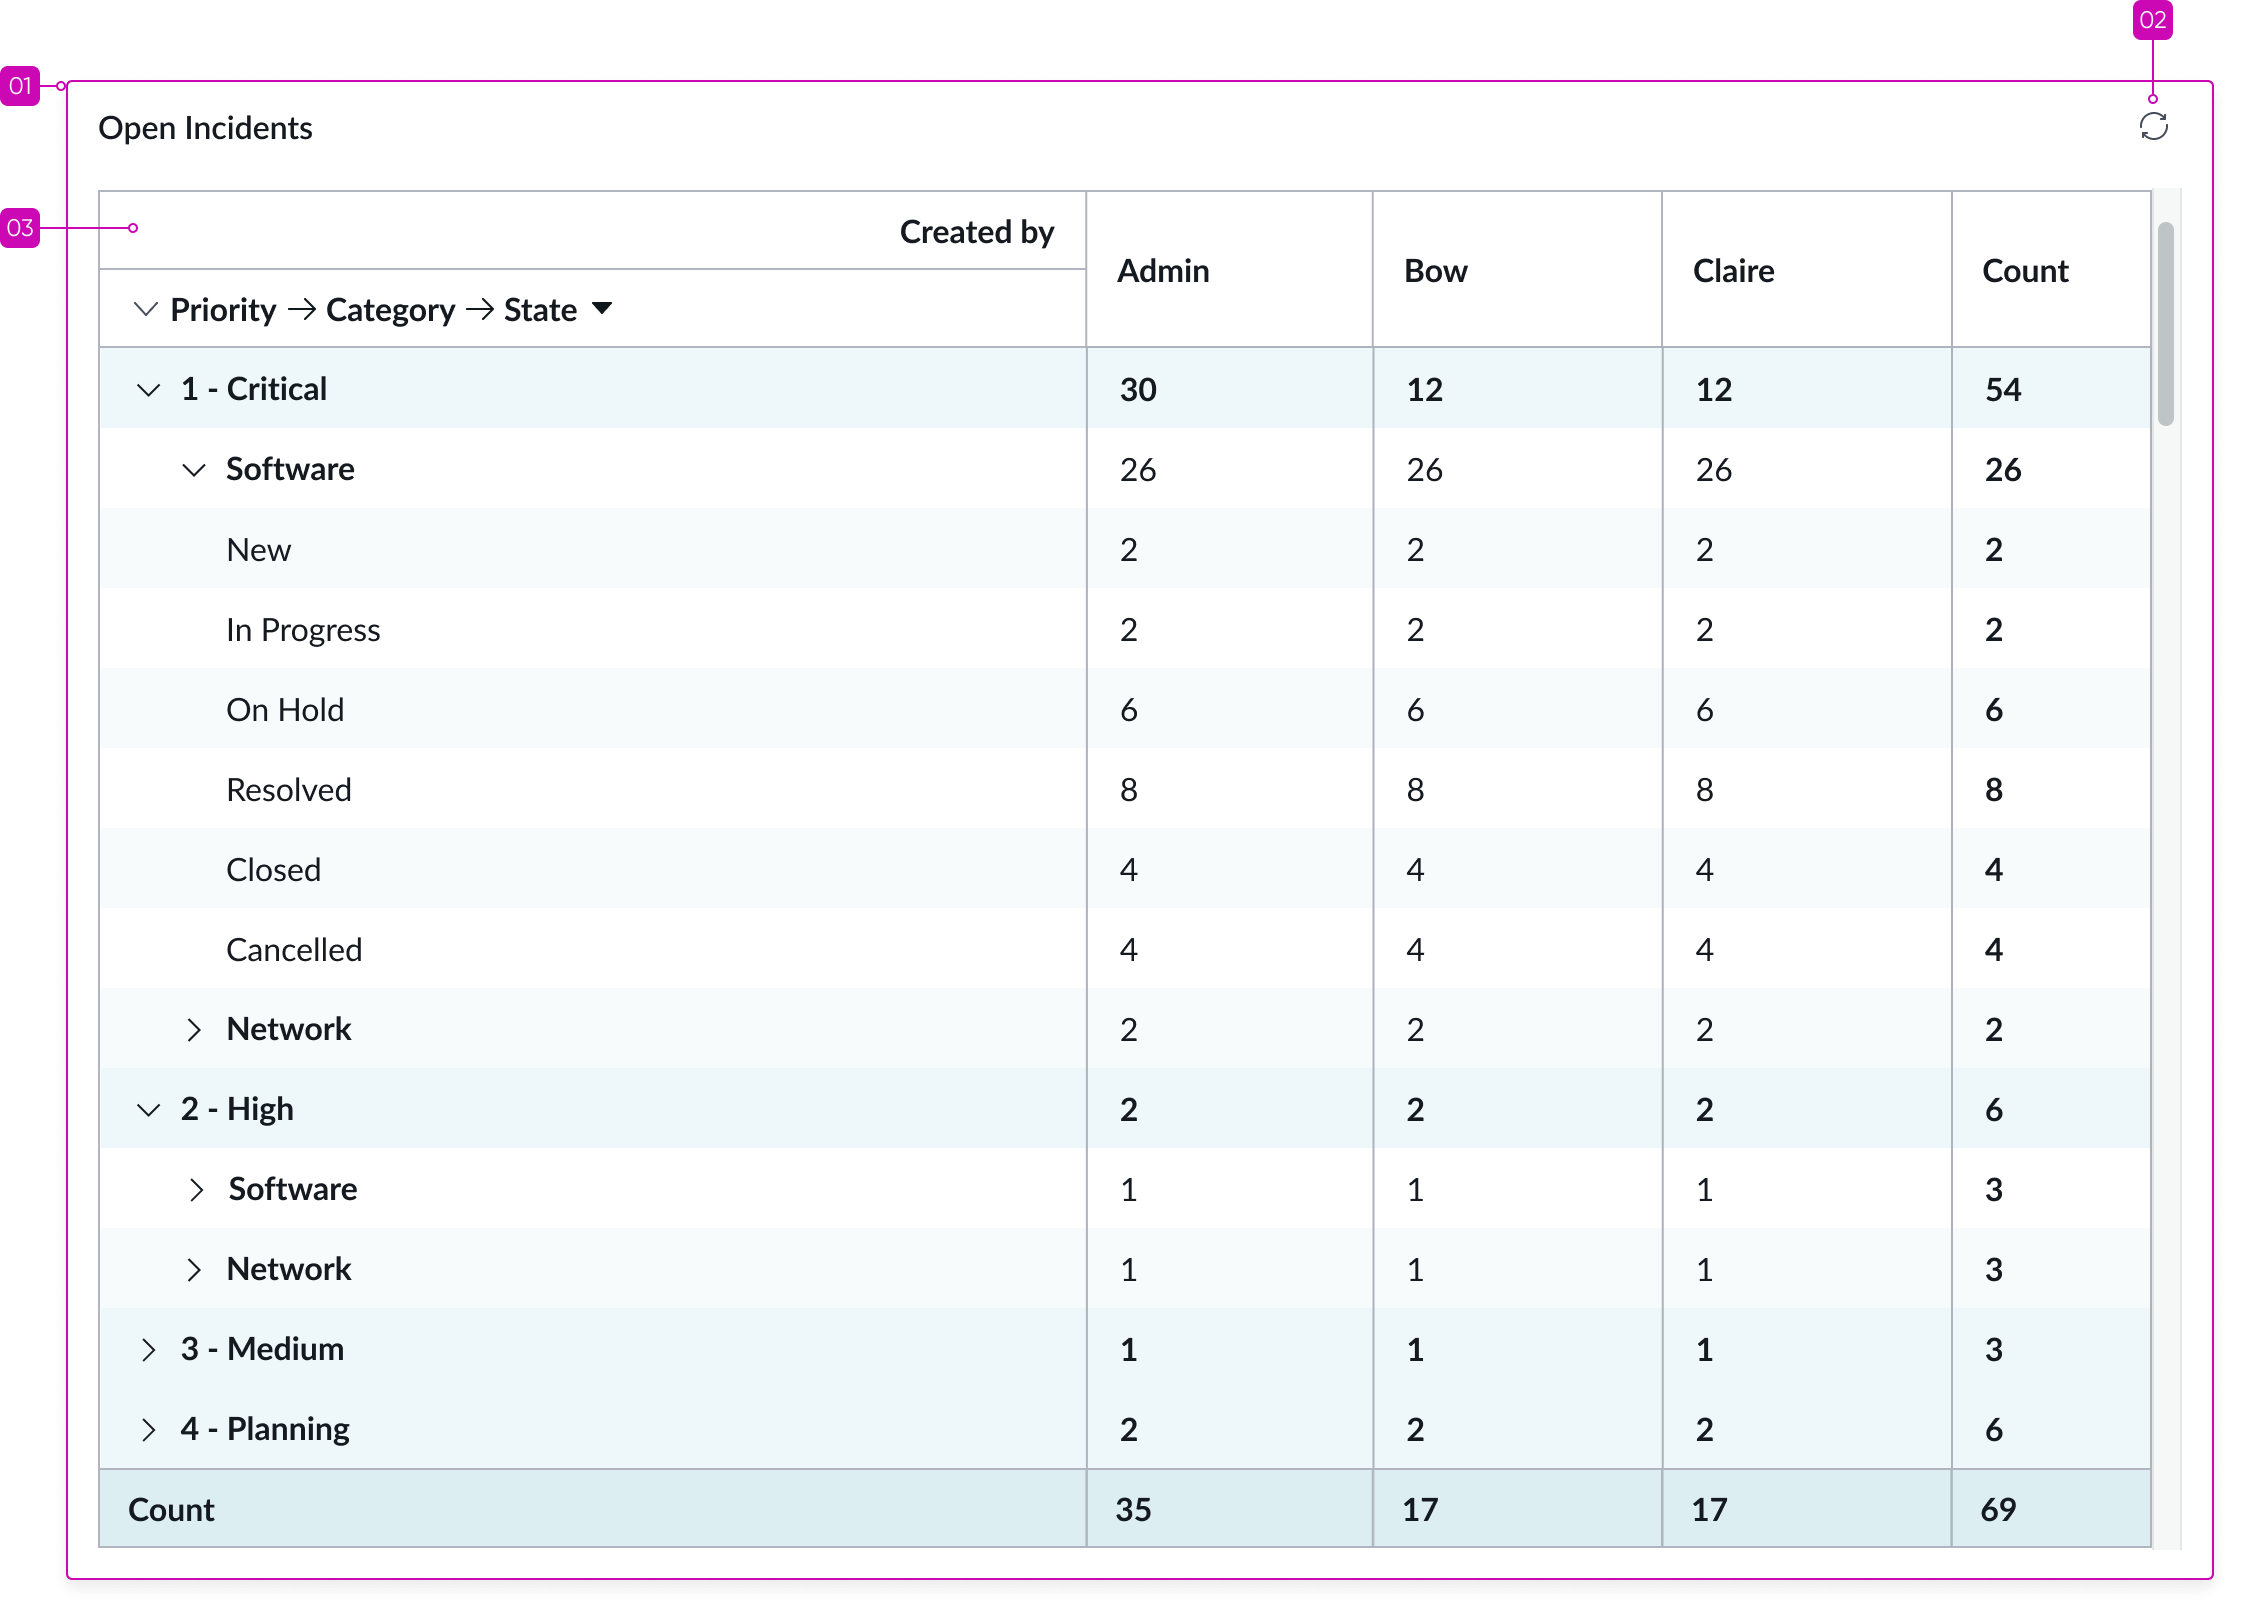
Task: Open the Resolved row under Software
Action: 289,789
